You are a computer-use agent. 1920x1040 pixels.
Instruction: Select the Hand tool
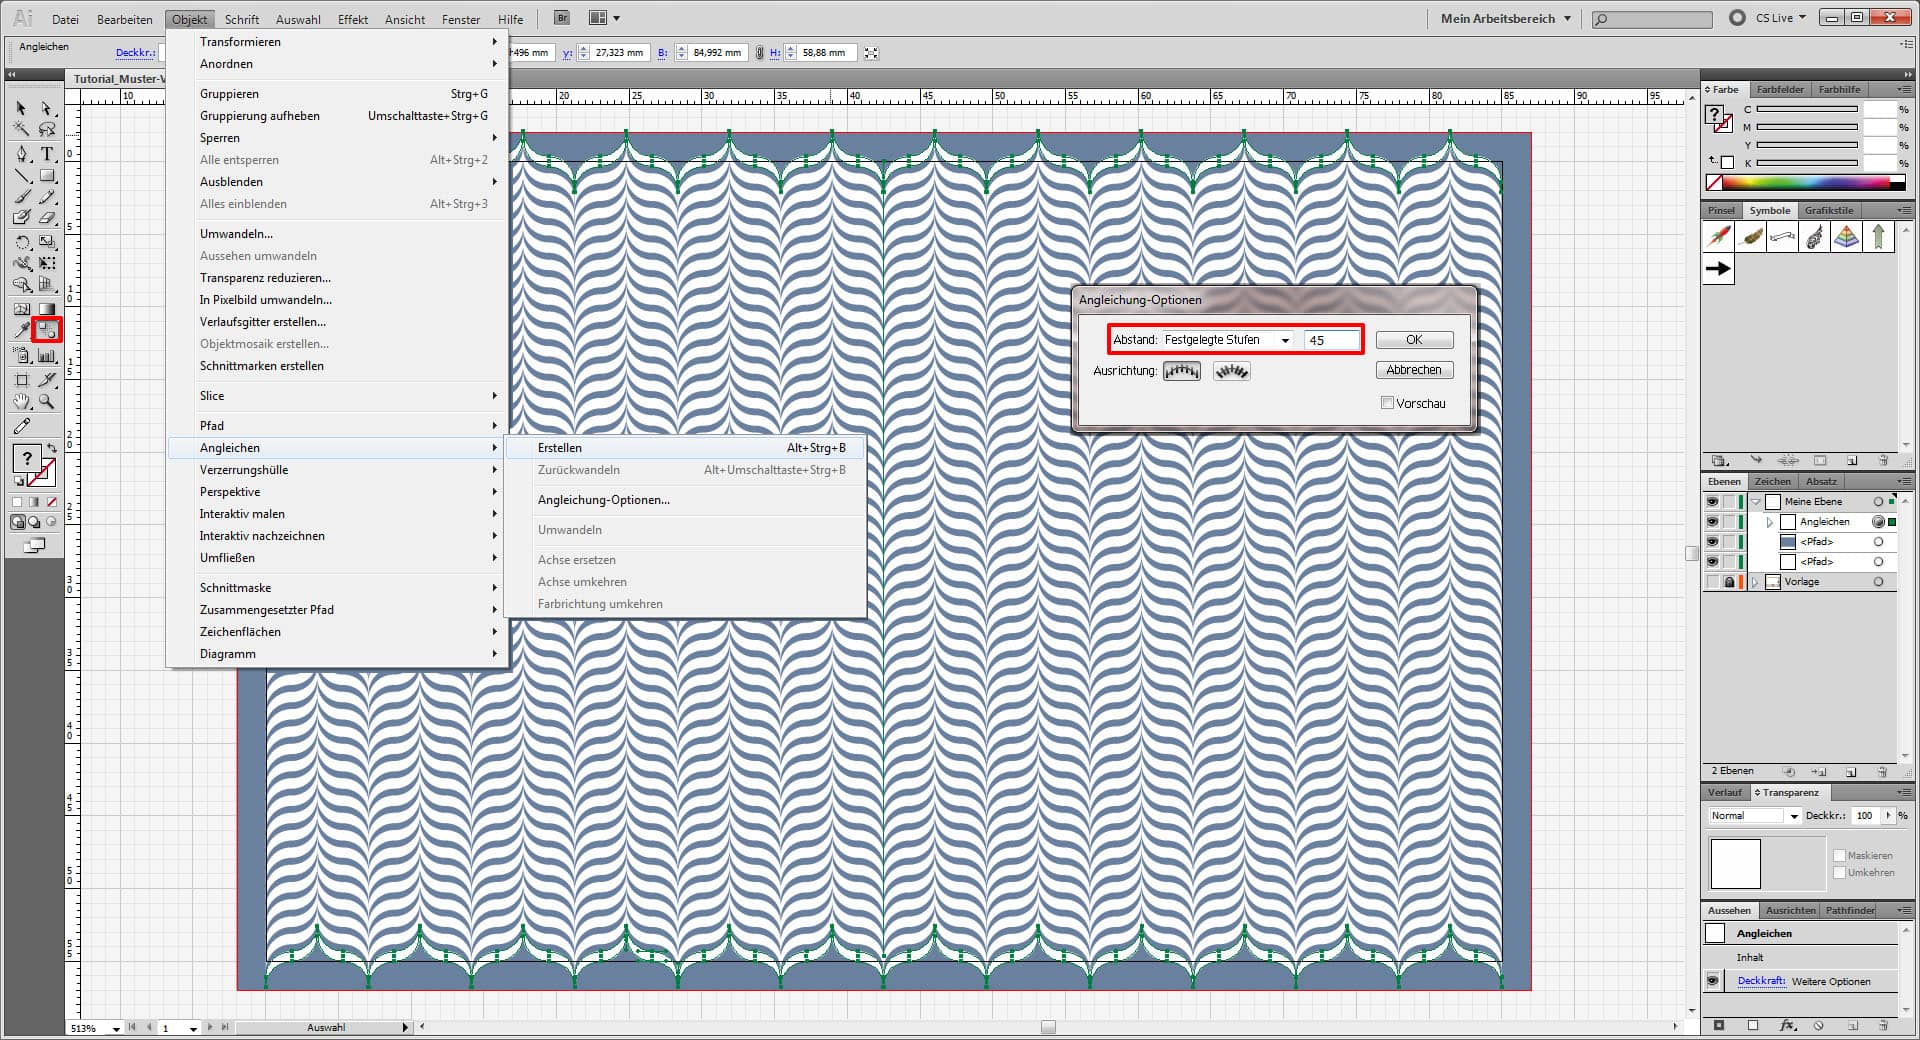click(x=22, y=402)
